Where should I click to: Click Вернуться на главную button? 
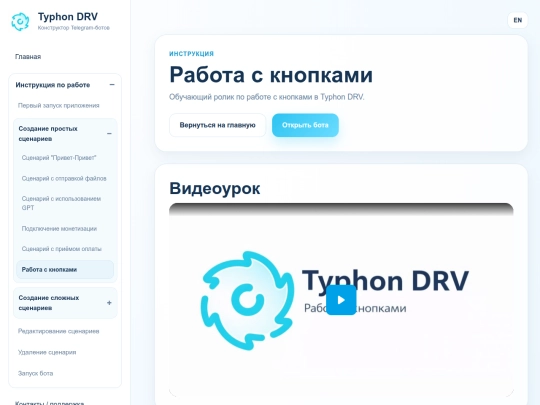coord(217,125)
